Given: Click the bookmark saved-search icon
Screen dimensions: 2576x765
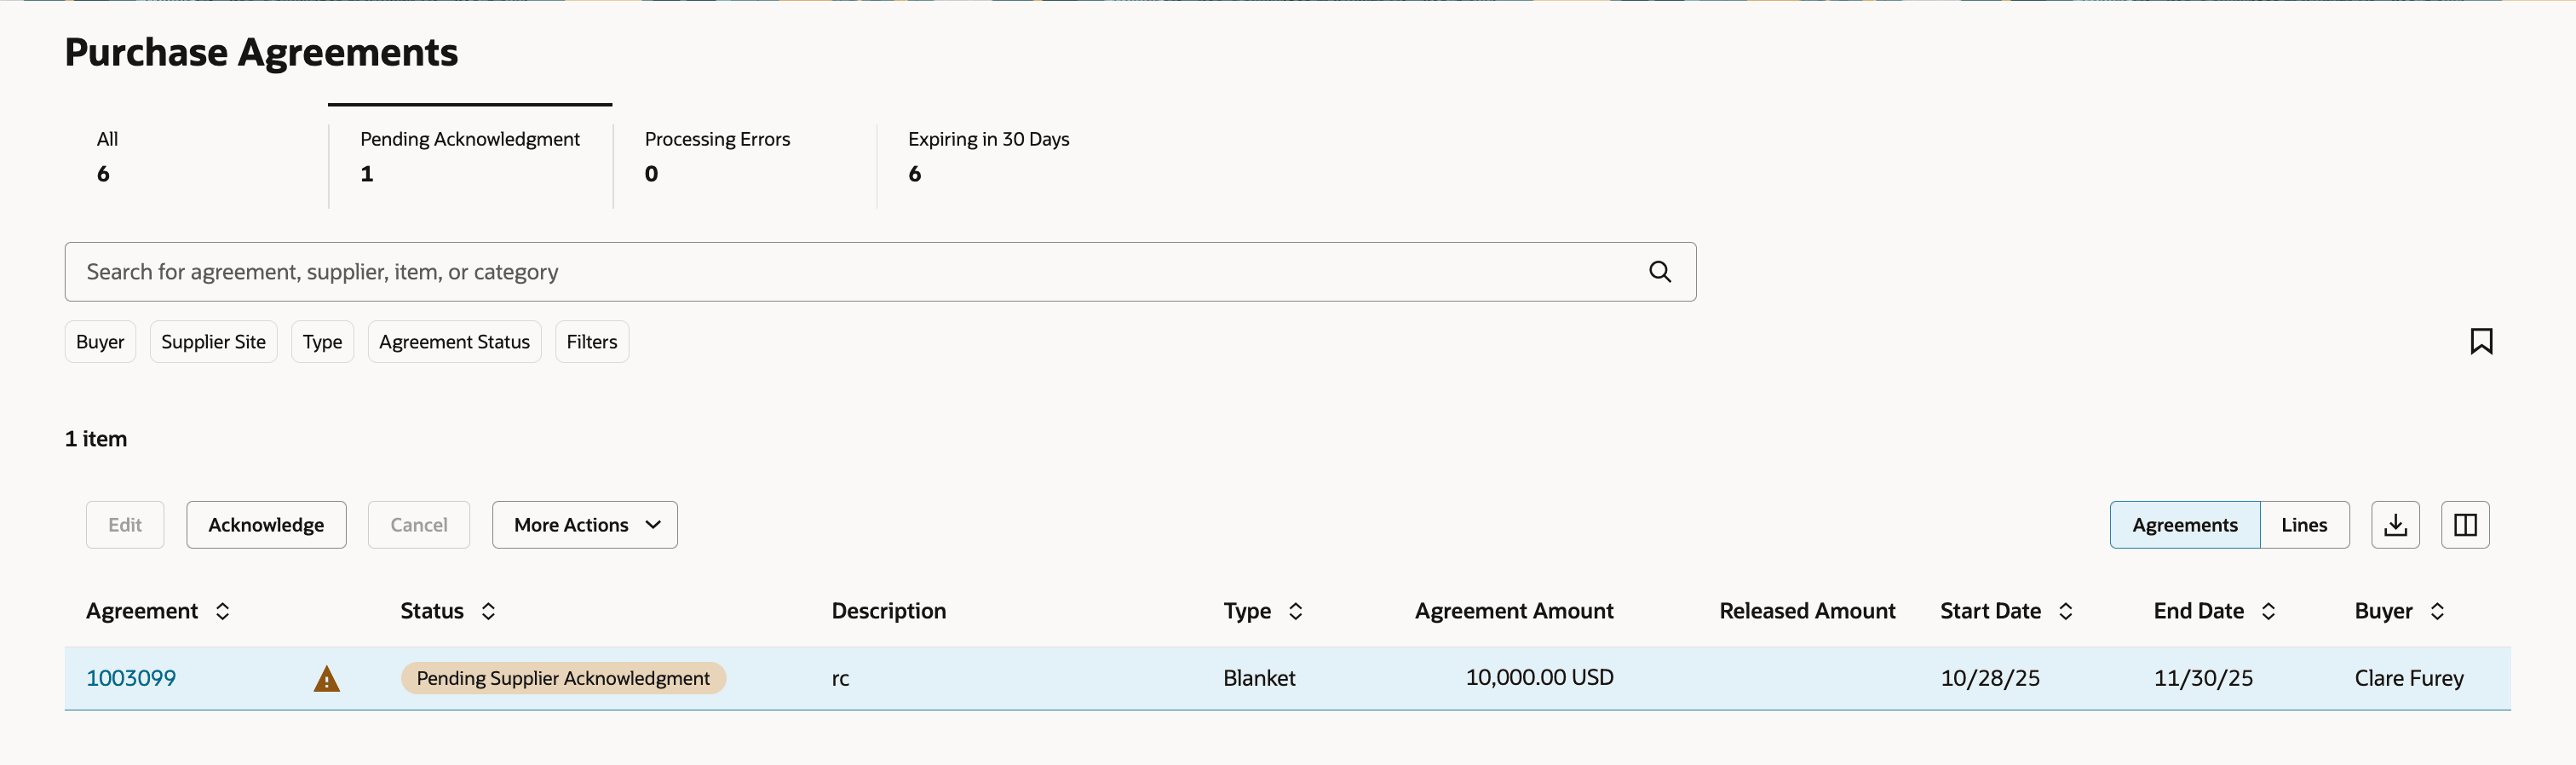Looking at the screenshot, I should point(2480,342).
